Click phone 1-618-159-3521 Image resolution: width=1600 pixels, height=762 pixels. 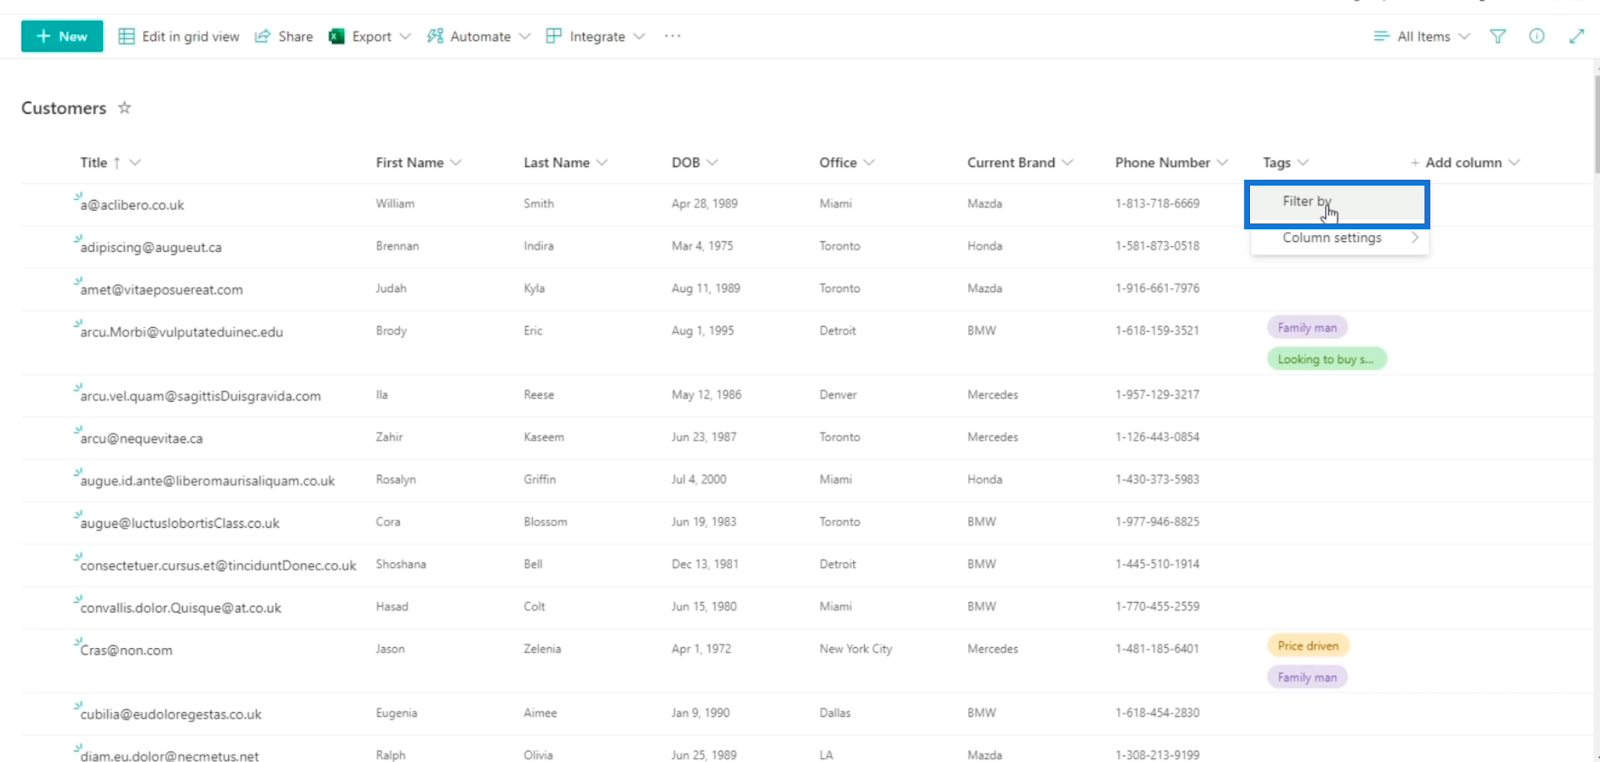click(1157, 331)
